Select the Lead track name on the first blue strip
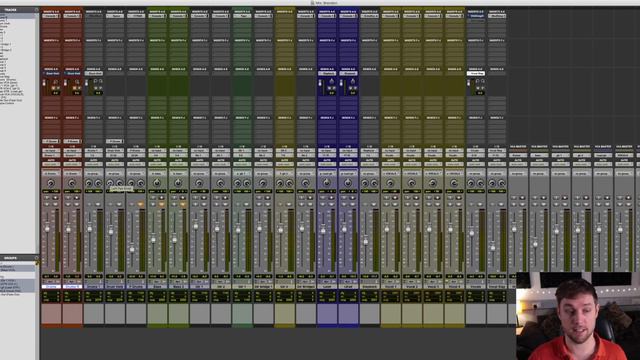640x360 pixels. point(327,287)
